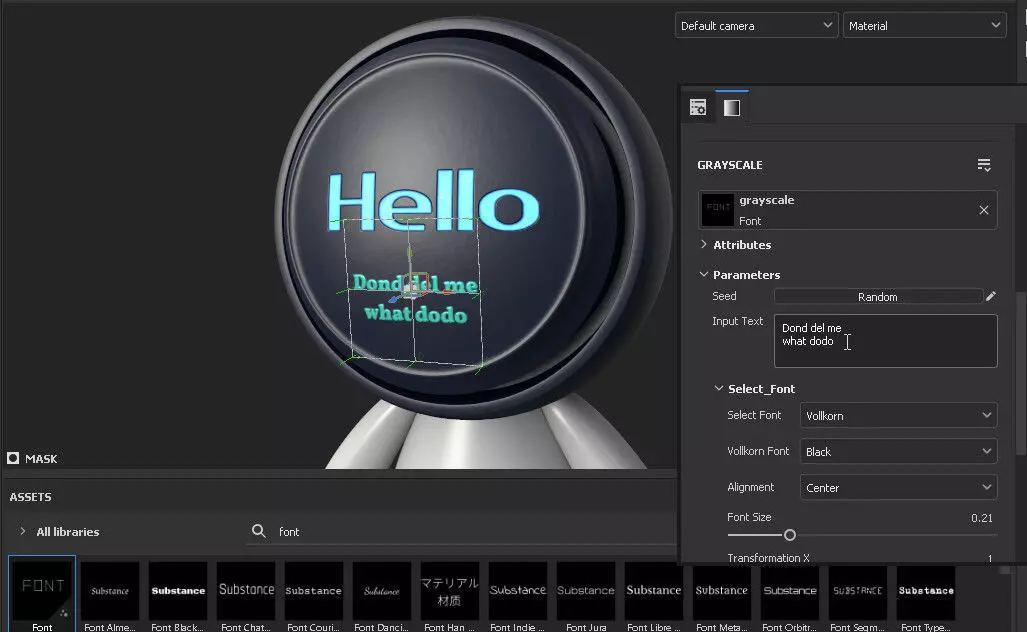This screenshot has width=1027, height=632.
Task: Click the seed edit pencil icon
Action: pyautogui.click(x=991, y=297)
